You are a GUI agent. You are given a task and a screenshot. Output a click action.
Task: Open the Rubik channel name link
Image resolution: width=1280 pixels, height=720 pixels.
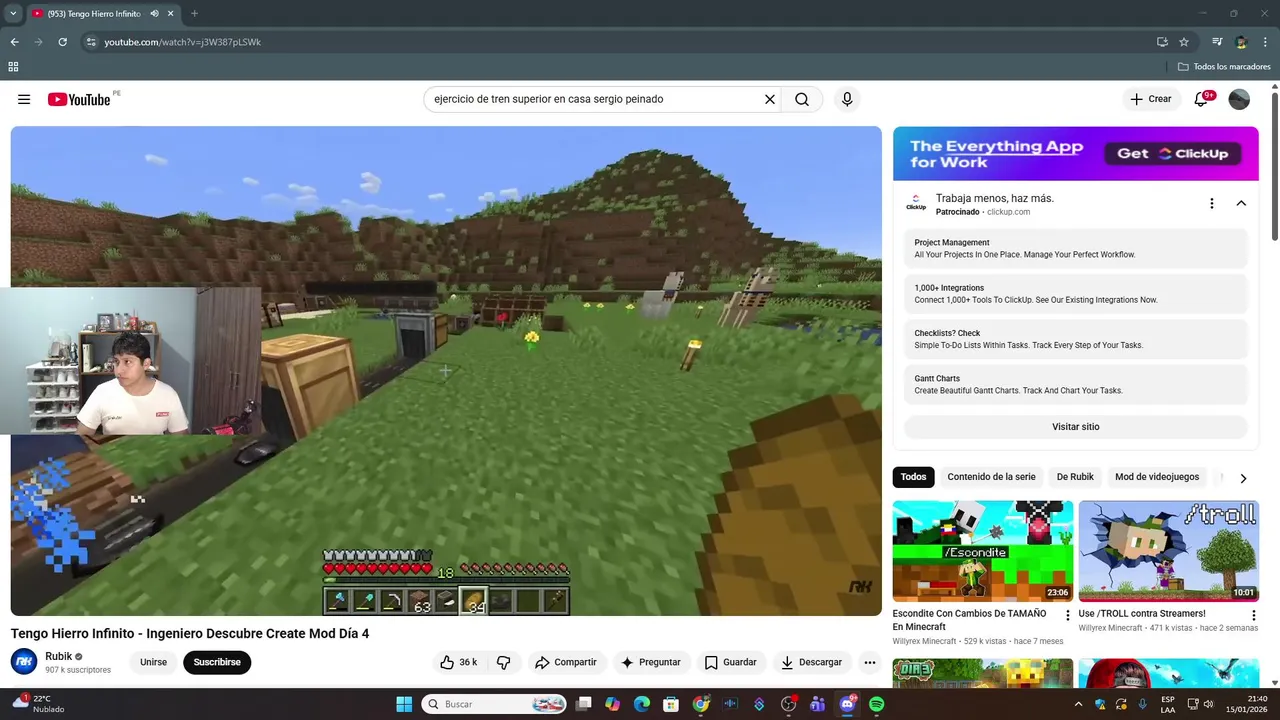pyautogui.click(x=58, y=656)
